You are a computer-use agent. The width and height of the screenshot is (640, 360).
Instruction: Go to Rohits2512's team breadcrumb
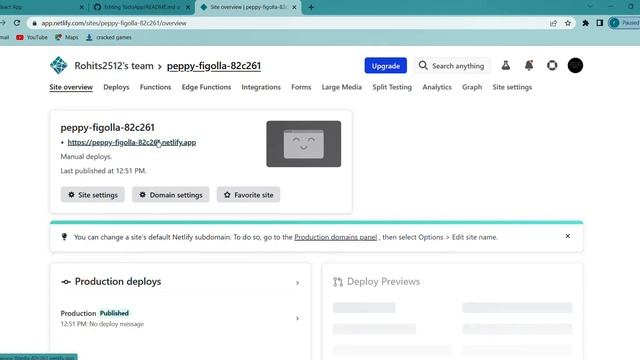tap(114, 66)
